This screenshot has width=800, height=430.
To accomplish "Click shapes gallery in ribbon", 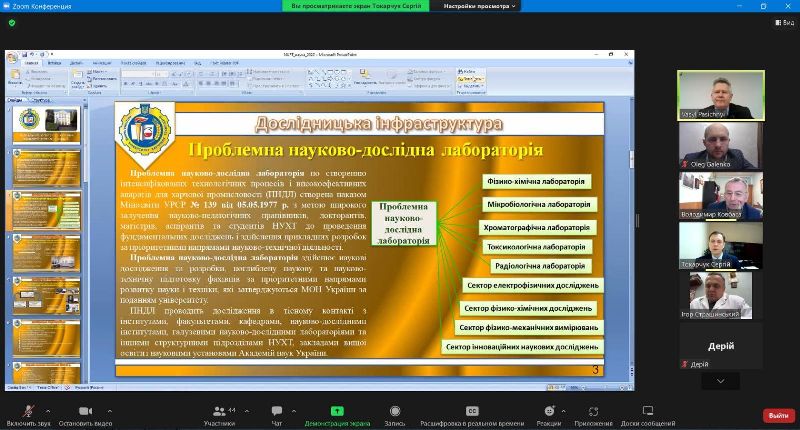I will (329, 79).
